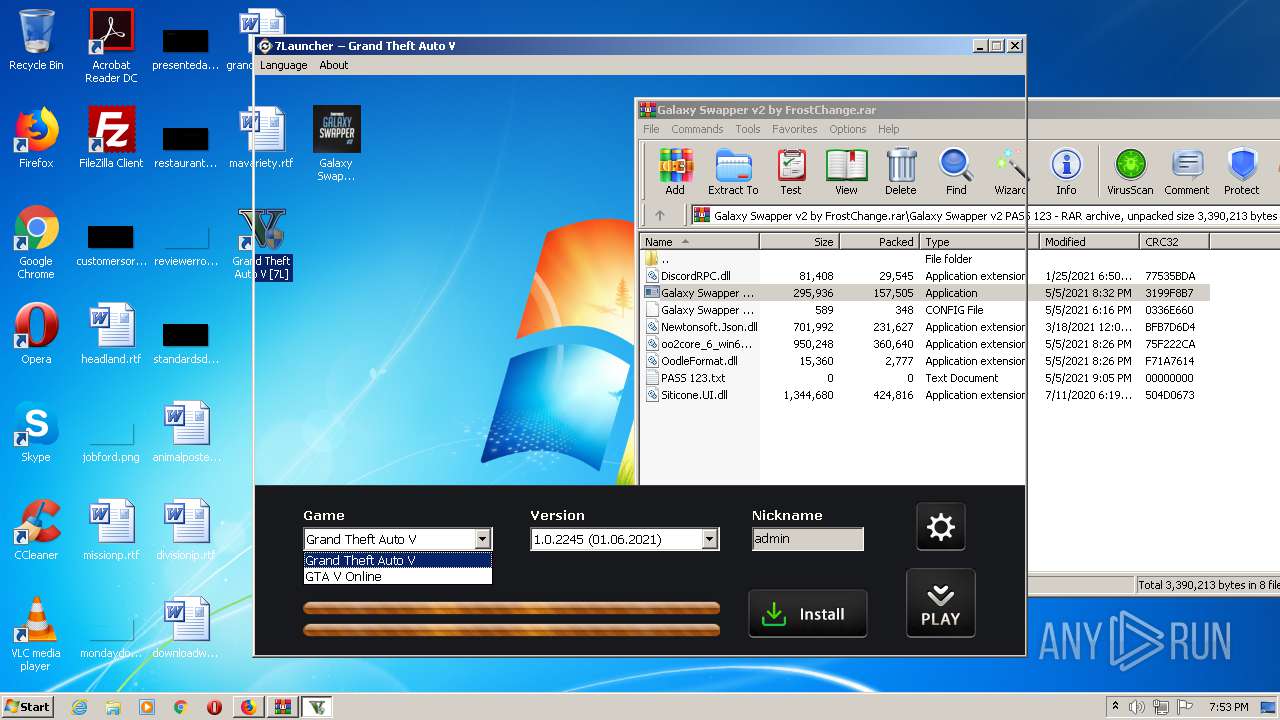Show hidden tray icons arrow
This screenshot has height=720, width=1280.
click(x=1115, y=707)
